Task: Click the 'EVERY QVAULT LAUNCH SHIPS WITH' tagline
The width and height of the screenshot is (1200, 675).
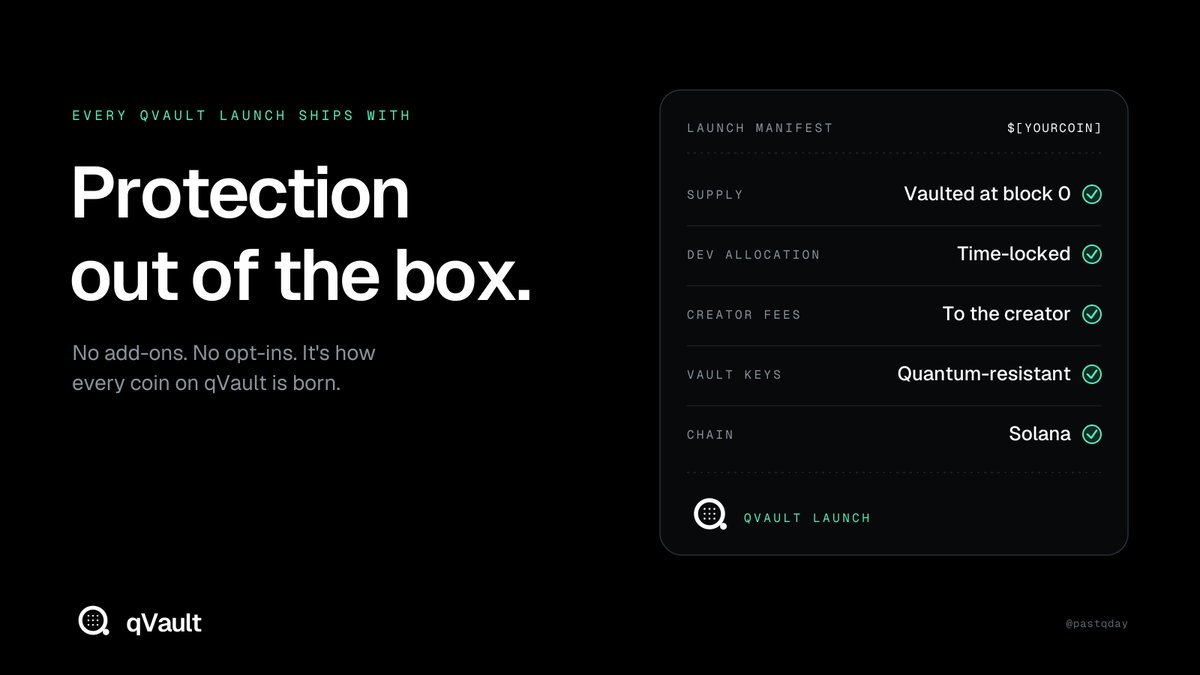Action: (241, 115)
